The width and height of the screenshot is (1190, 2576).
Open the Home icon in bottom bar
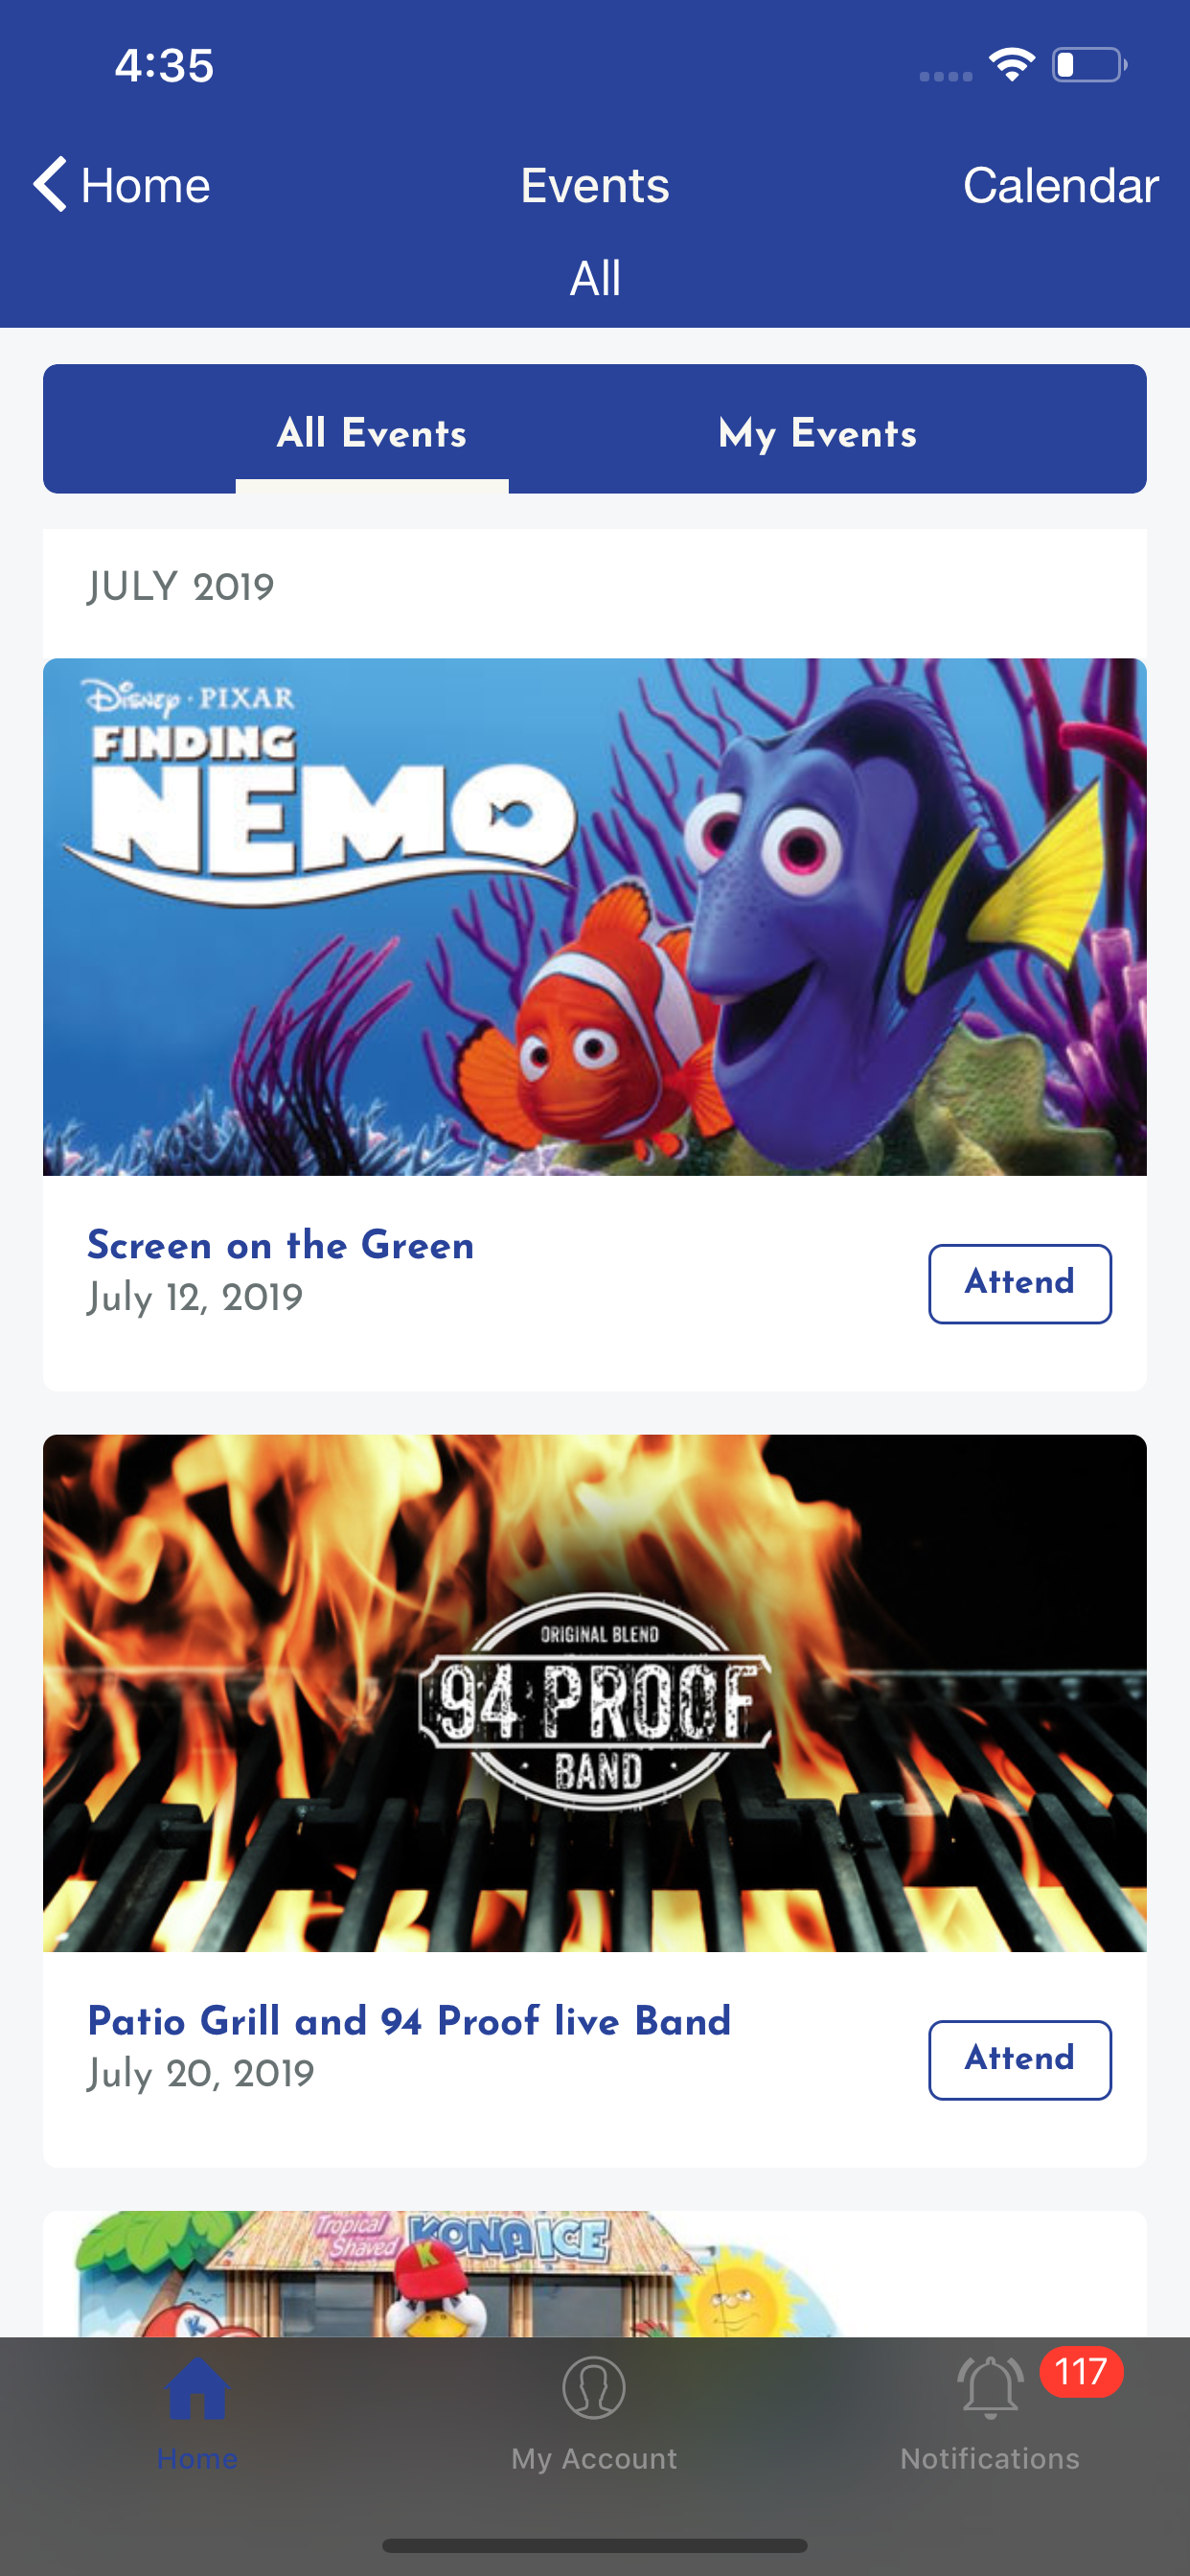pos(197,2389)
